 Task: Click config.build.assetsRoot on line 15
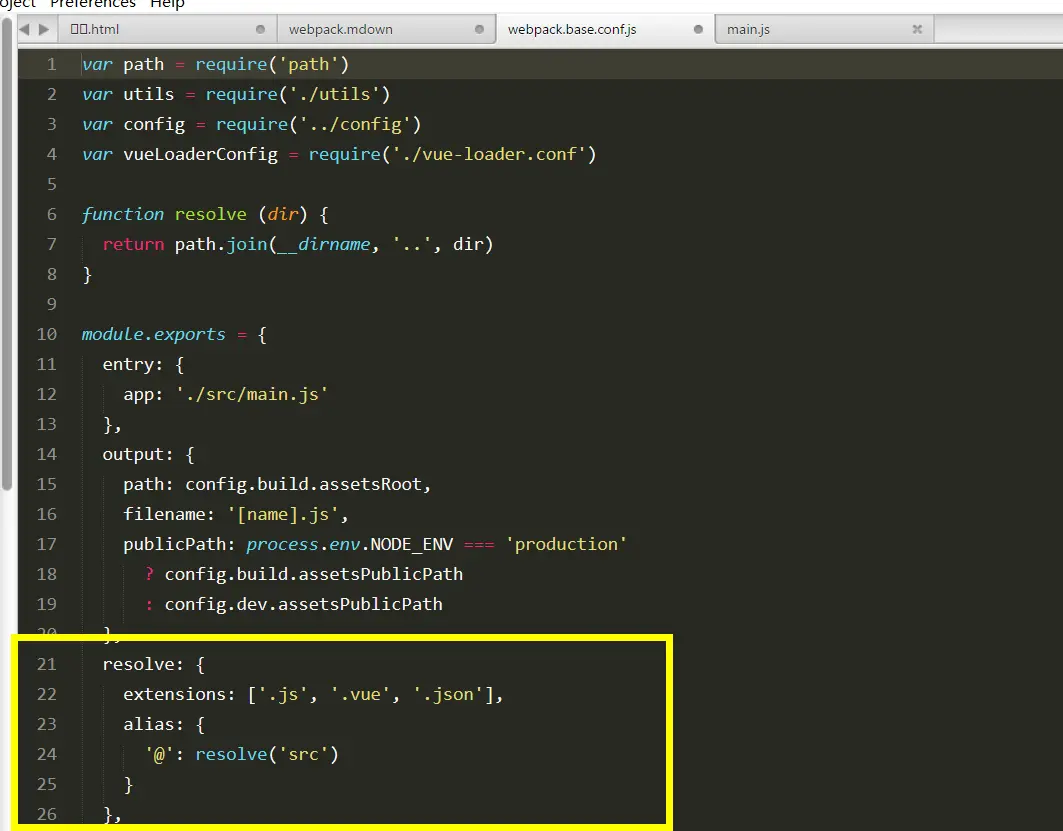[304, 484]
